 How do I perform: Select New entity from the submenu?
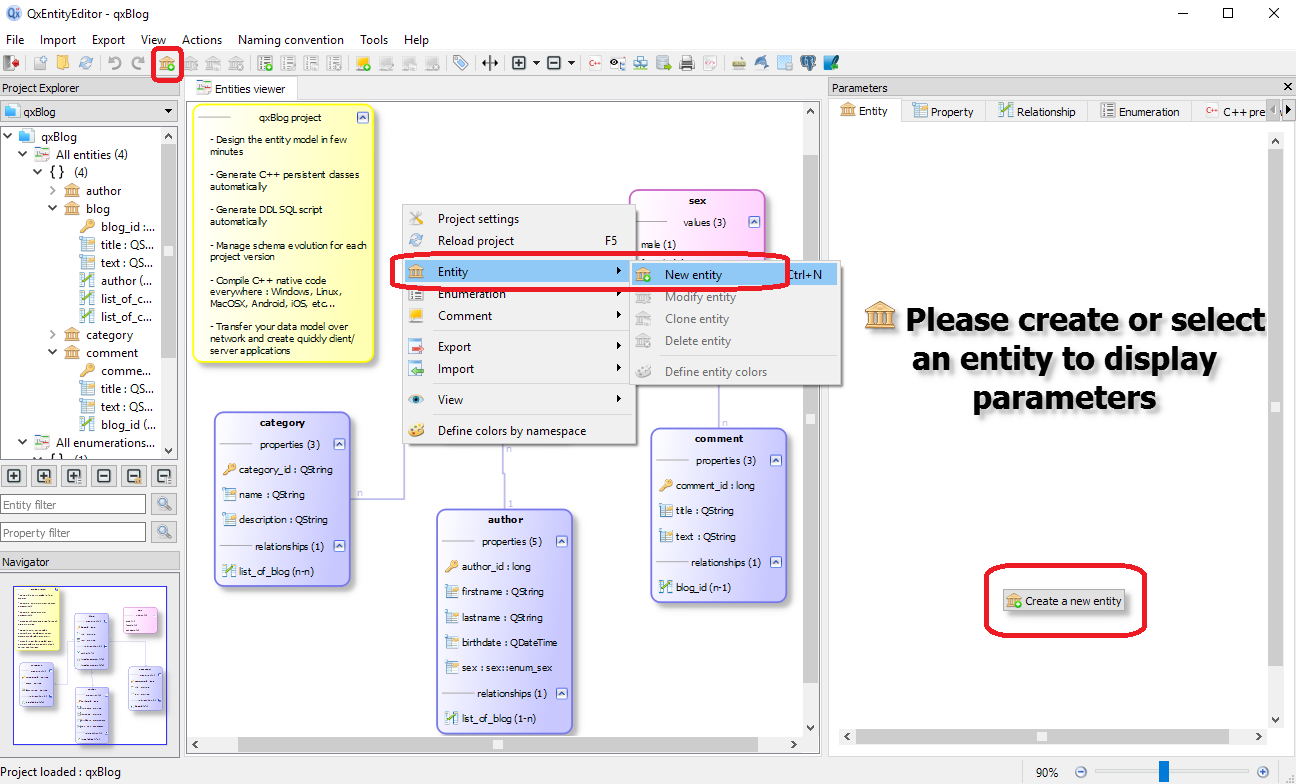point(693,275)
